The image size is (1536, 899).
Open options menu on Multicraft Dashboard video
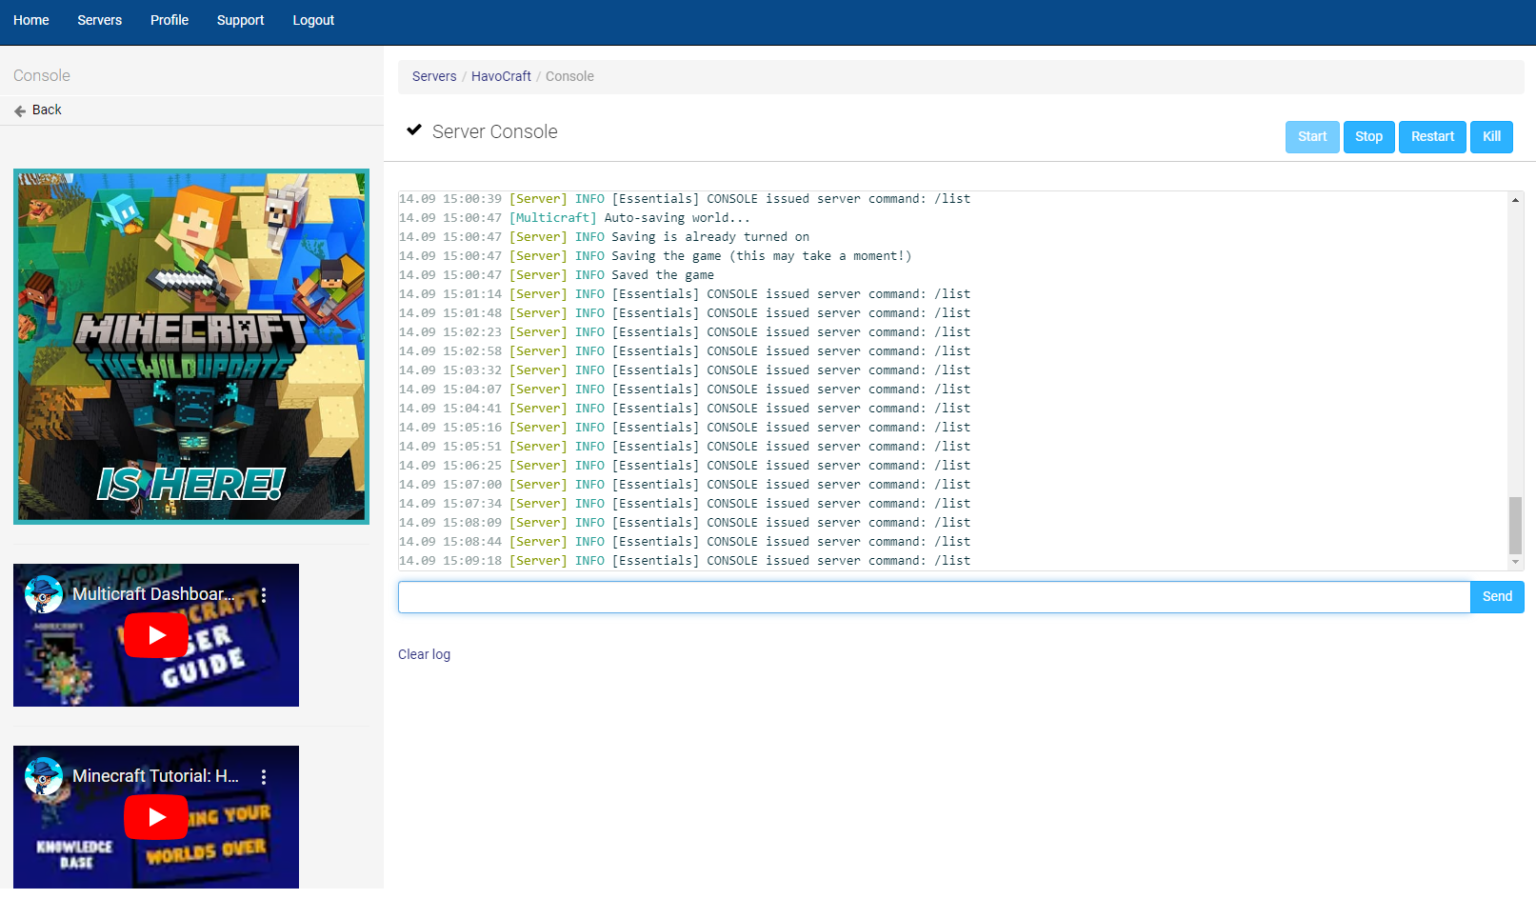click(264, 595)
